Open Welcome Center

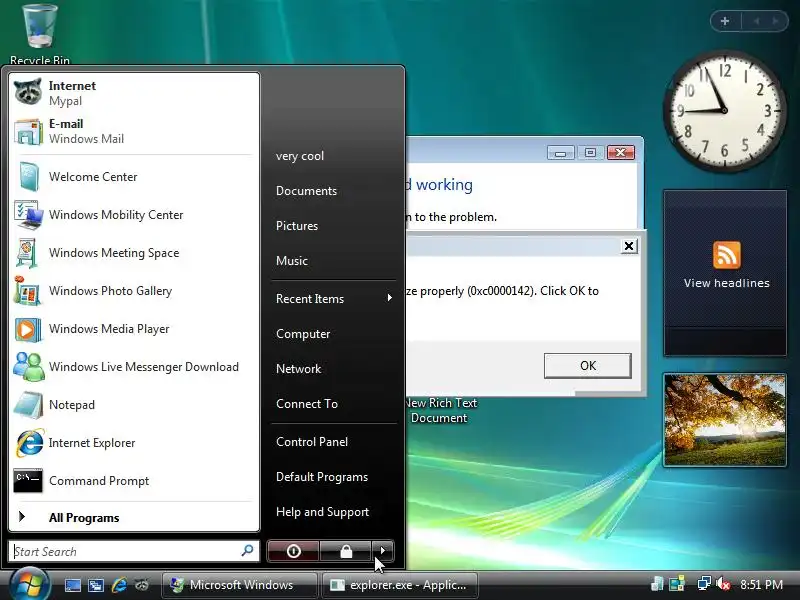tap(134, 177)
